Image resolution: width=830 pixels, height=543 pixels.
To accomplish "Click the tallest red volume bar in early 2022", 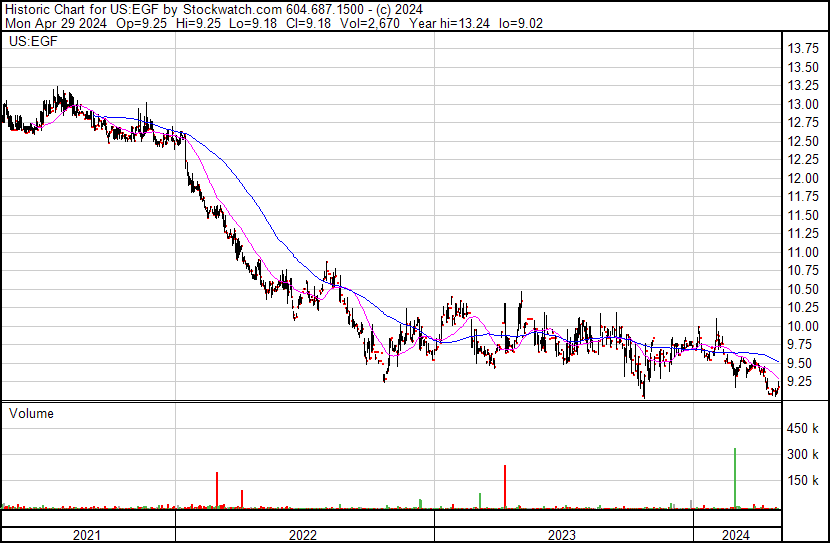I will point(217,489).
